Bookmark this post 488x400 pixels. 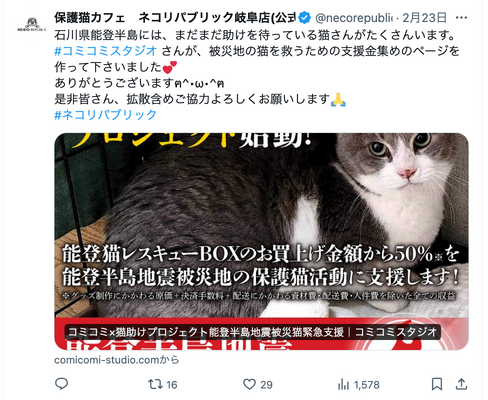pos(437,384)
